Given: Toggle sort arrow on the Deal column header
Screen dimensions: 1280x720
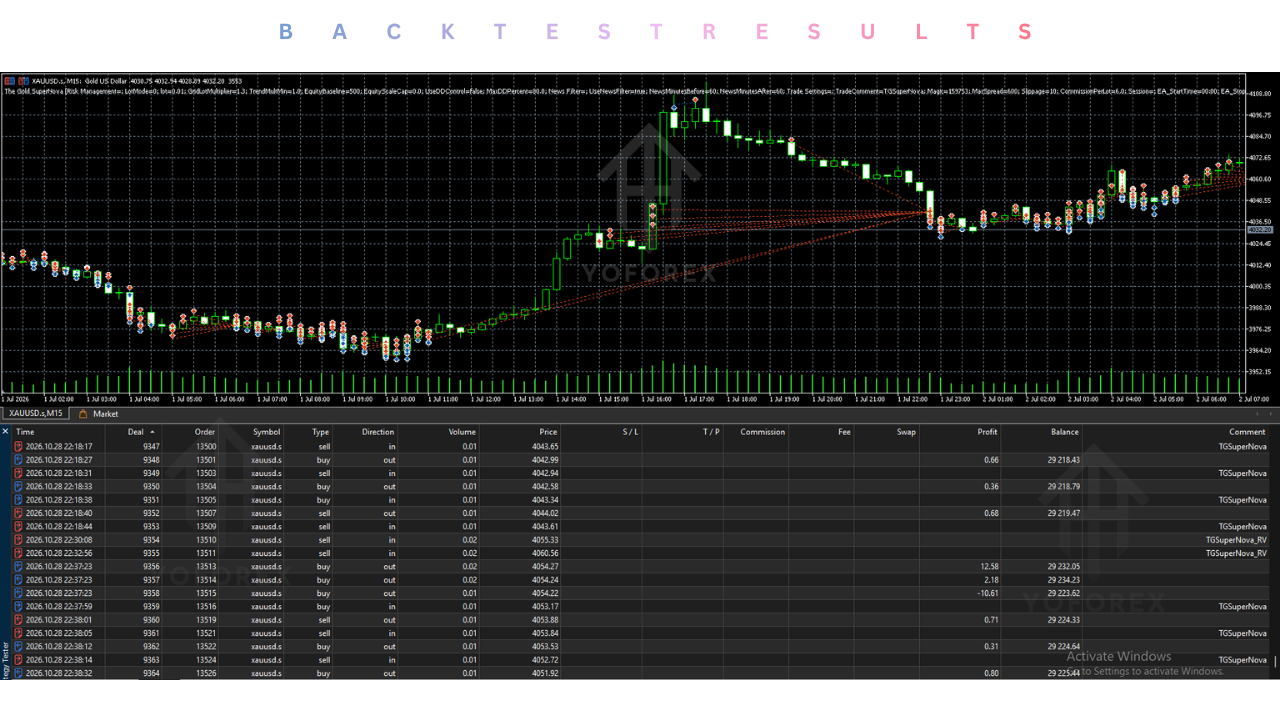Looking at the screenshot, I should [154, 432].
